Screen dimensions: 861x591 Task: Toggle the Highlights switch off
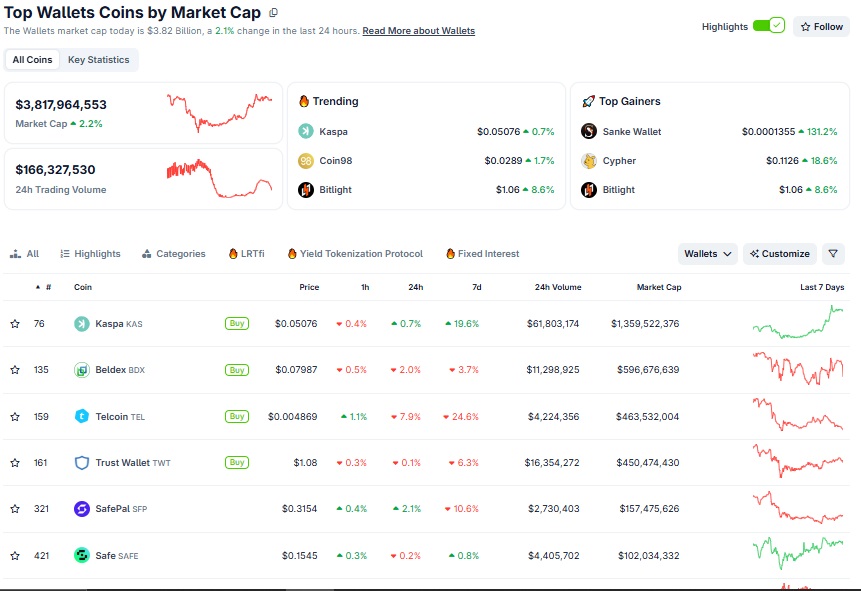coord(769,26)
